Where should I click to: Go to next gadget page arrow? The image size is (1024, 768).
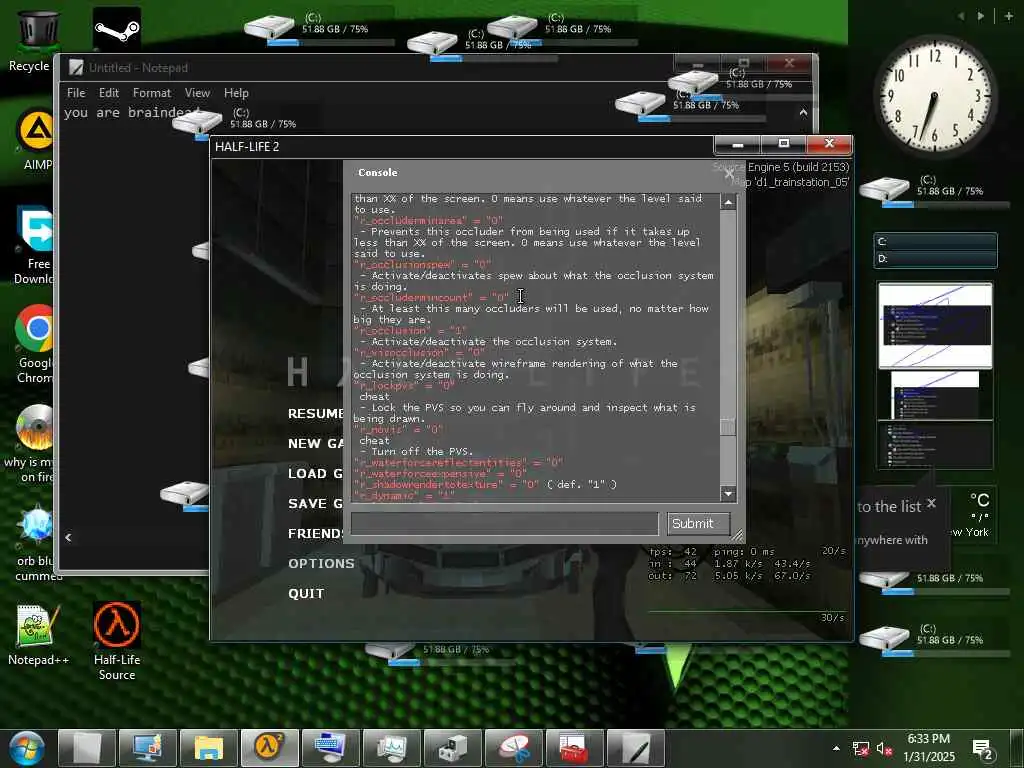[x=980, y=16]
